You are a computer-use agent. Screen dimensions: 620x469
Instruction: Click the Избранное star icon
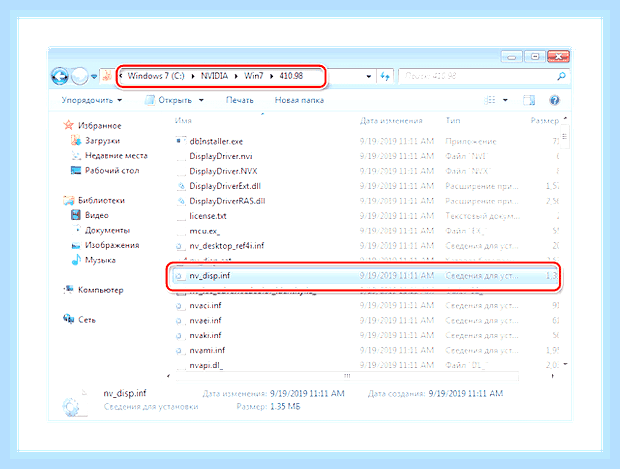[x=68, y=125]
